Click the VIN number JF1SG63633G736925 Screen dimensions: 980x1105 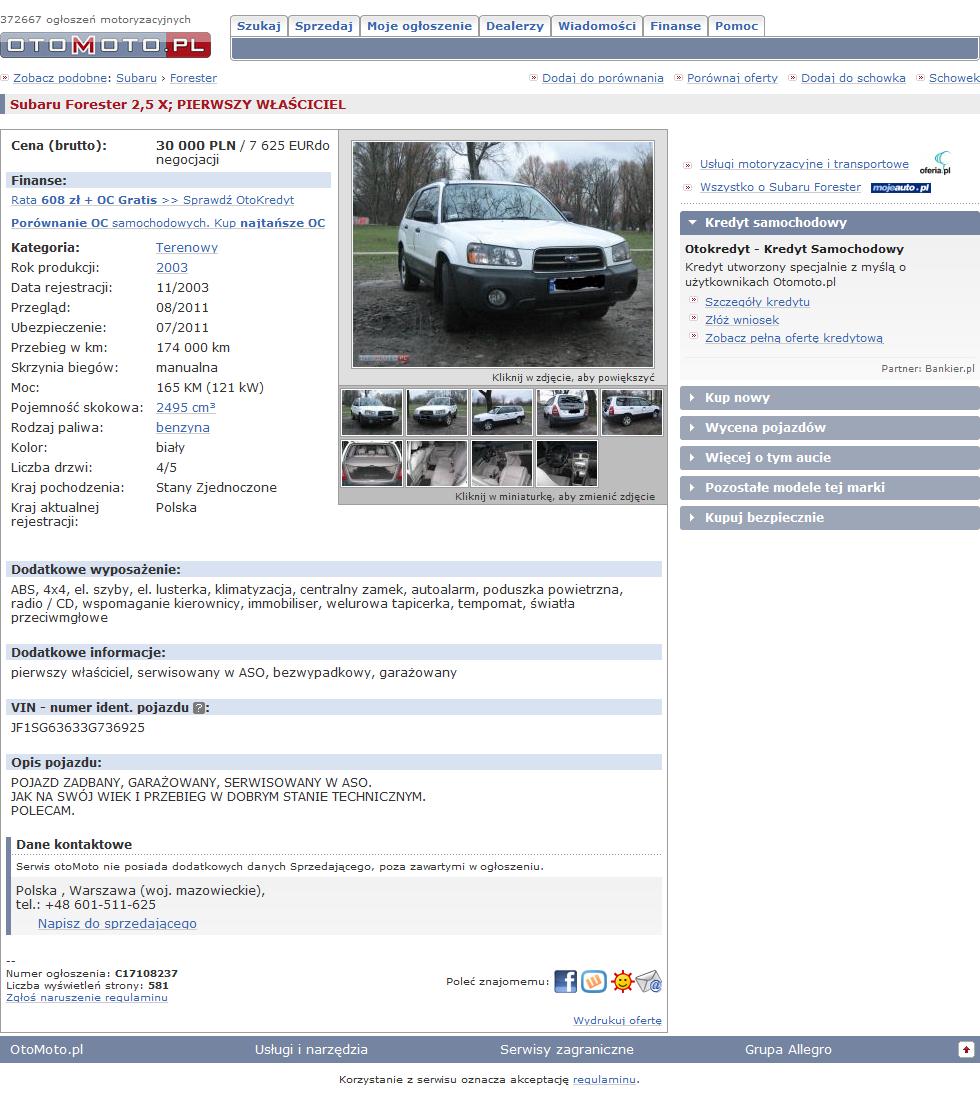pos(77,727)
